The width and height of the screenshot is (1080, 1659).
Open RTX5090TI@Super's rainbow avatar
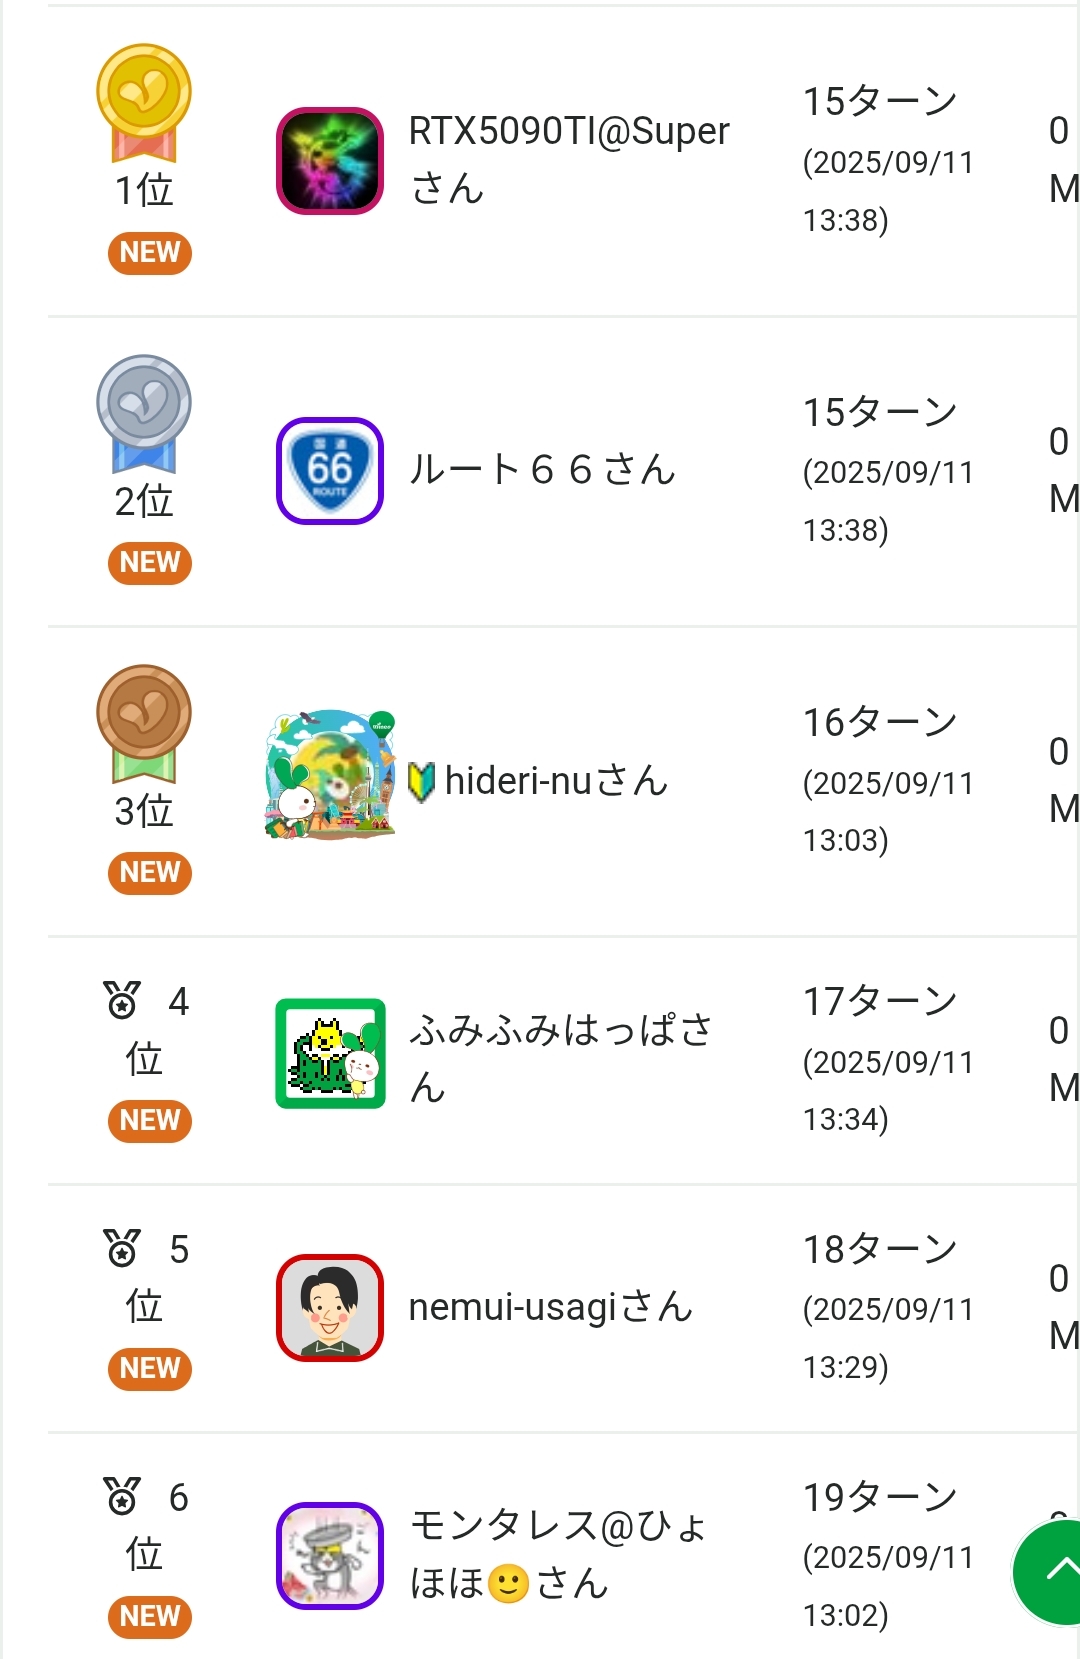pos(330,161)
